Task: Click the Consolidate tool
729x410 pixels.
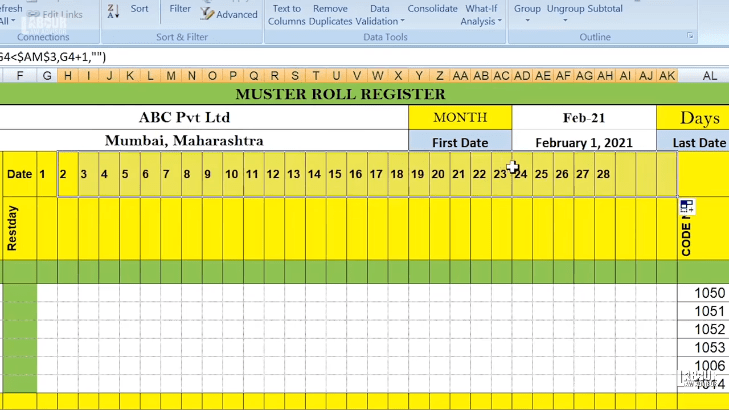Action: (x=432, y=9)
